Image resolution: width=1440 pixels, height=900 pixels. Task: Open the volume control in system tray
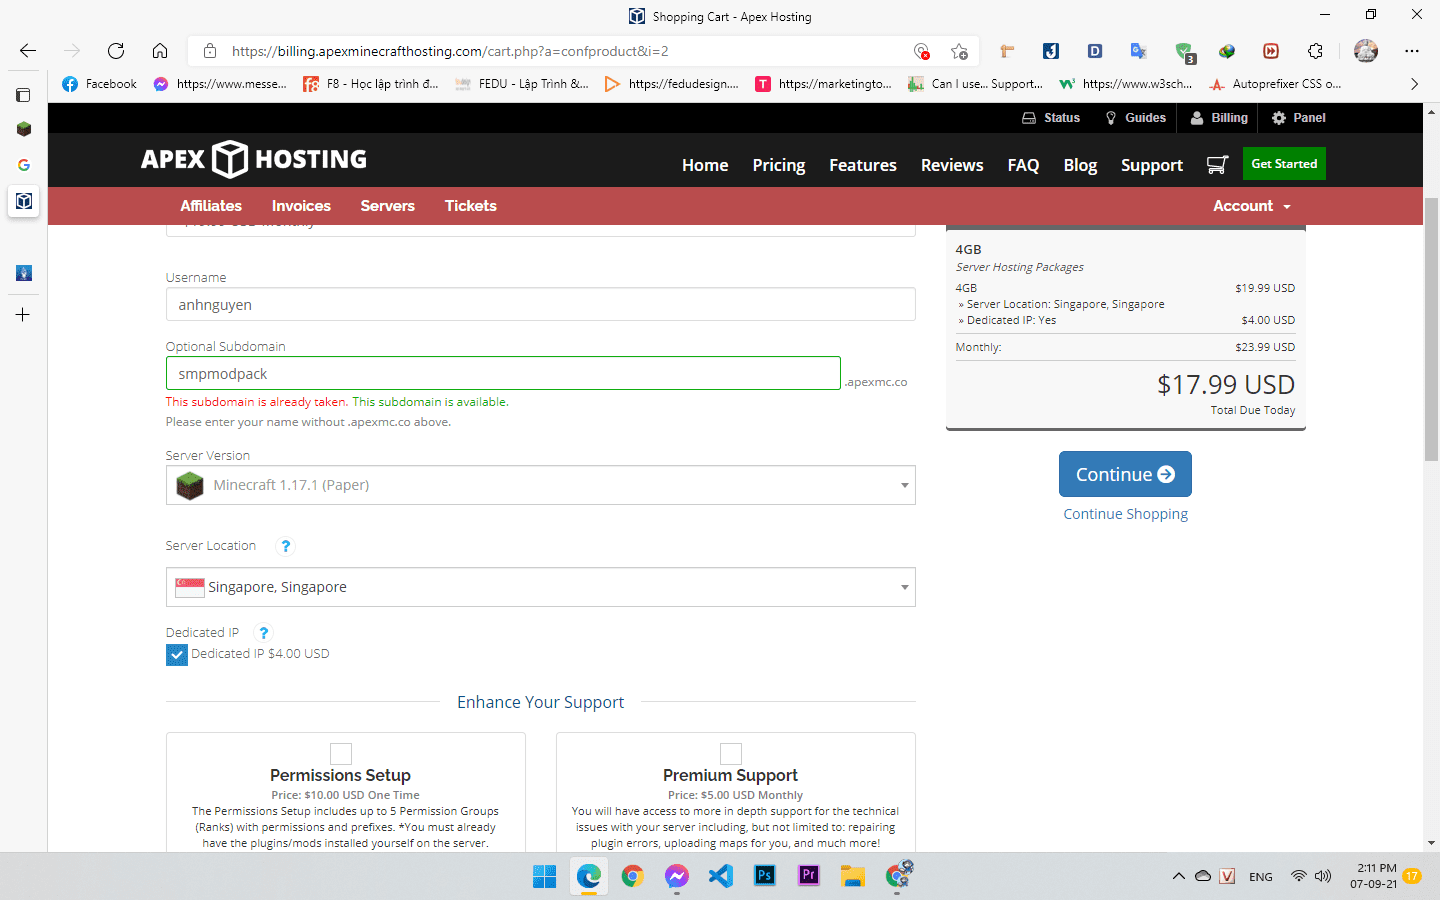tap(1323, 876)
